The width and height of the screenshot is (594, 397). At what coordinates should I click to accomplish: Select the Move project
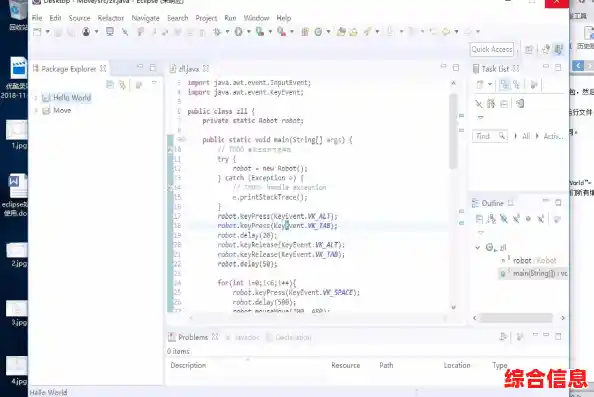point(57,111)
